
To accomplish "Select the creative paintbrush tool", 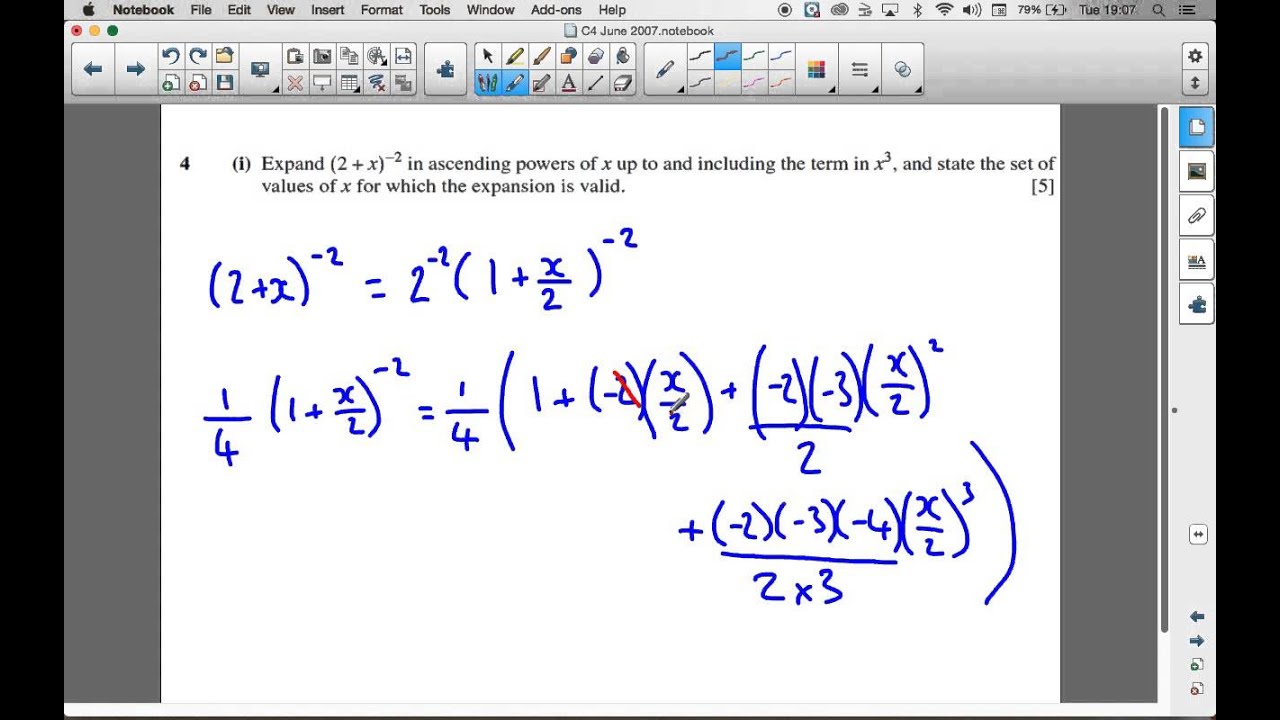I will pos(542,56).
